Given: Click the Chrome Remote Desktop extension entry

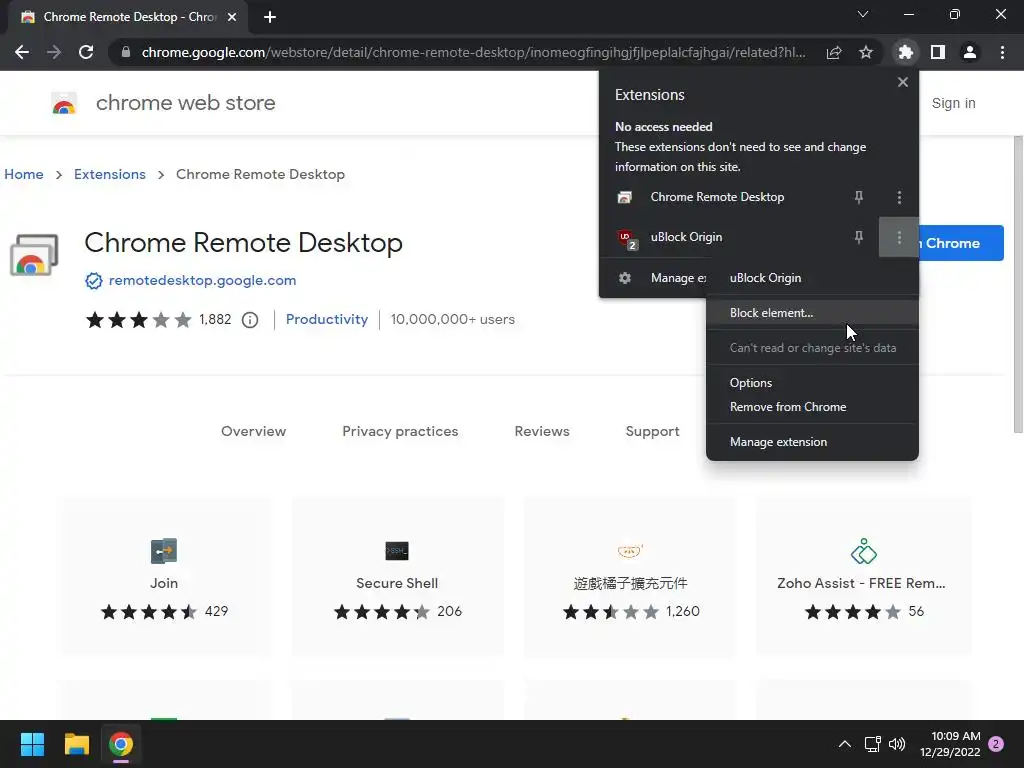Looking at the screenshot, I should click(x=717, y=197).
